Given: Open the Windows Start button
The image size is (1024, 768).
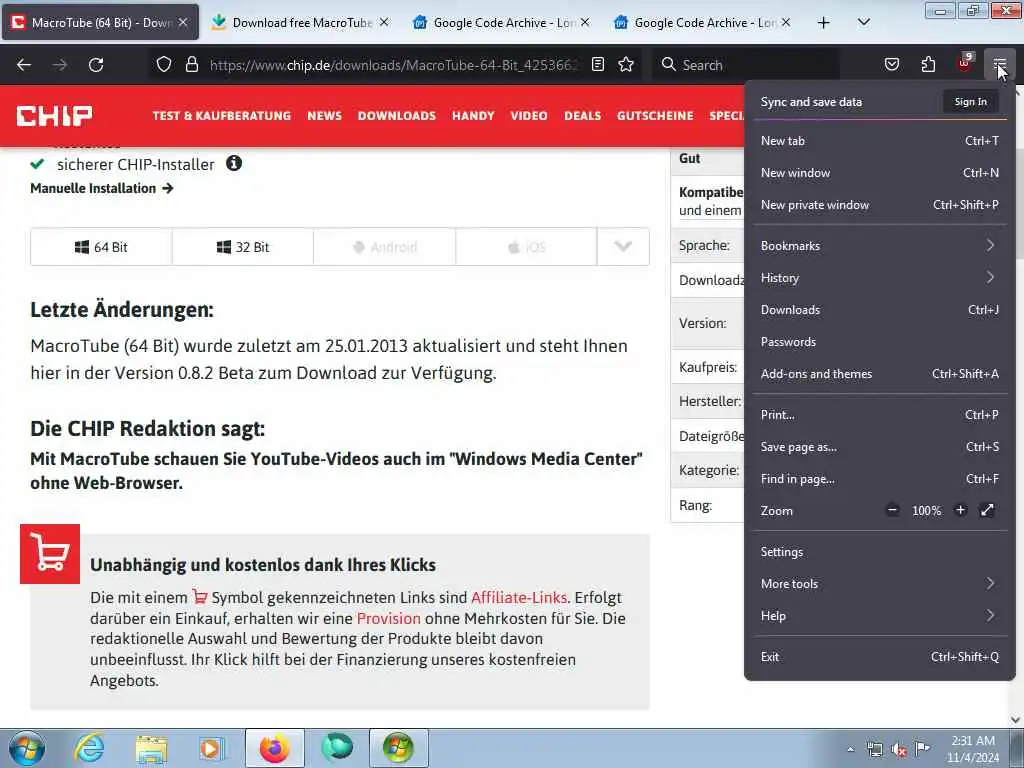Looking at the screenshot, I should click(x=27, y=748).
